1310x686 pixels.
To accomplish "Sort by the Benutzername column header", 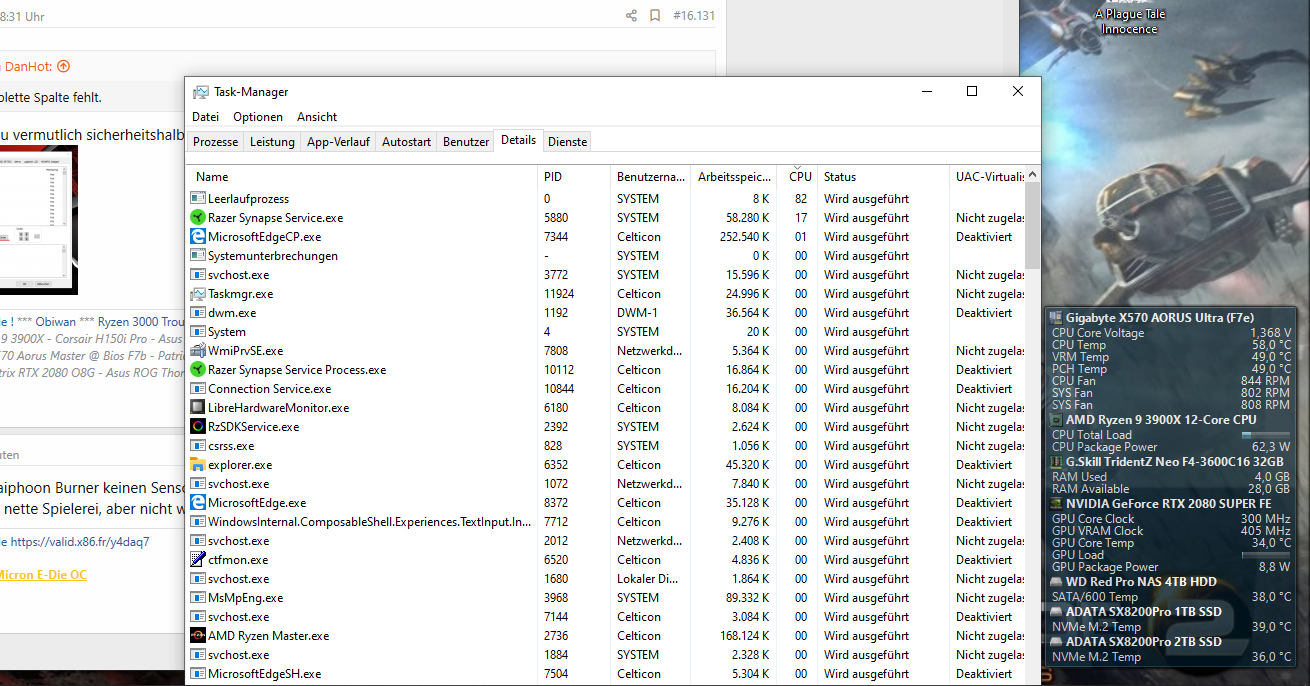I will click(x=651, y=176).
